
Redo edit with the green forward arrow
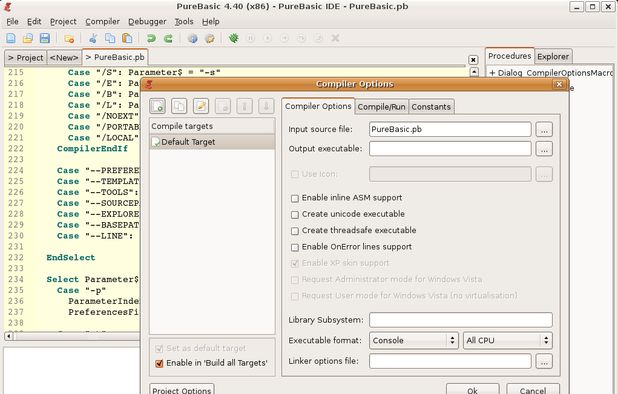pos(168,38)
